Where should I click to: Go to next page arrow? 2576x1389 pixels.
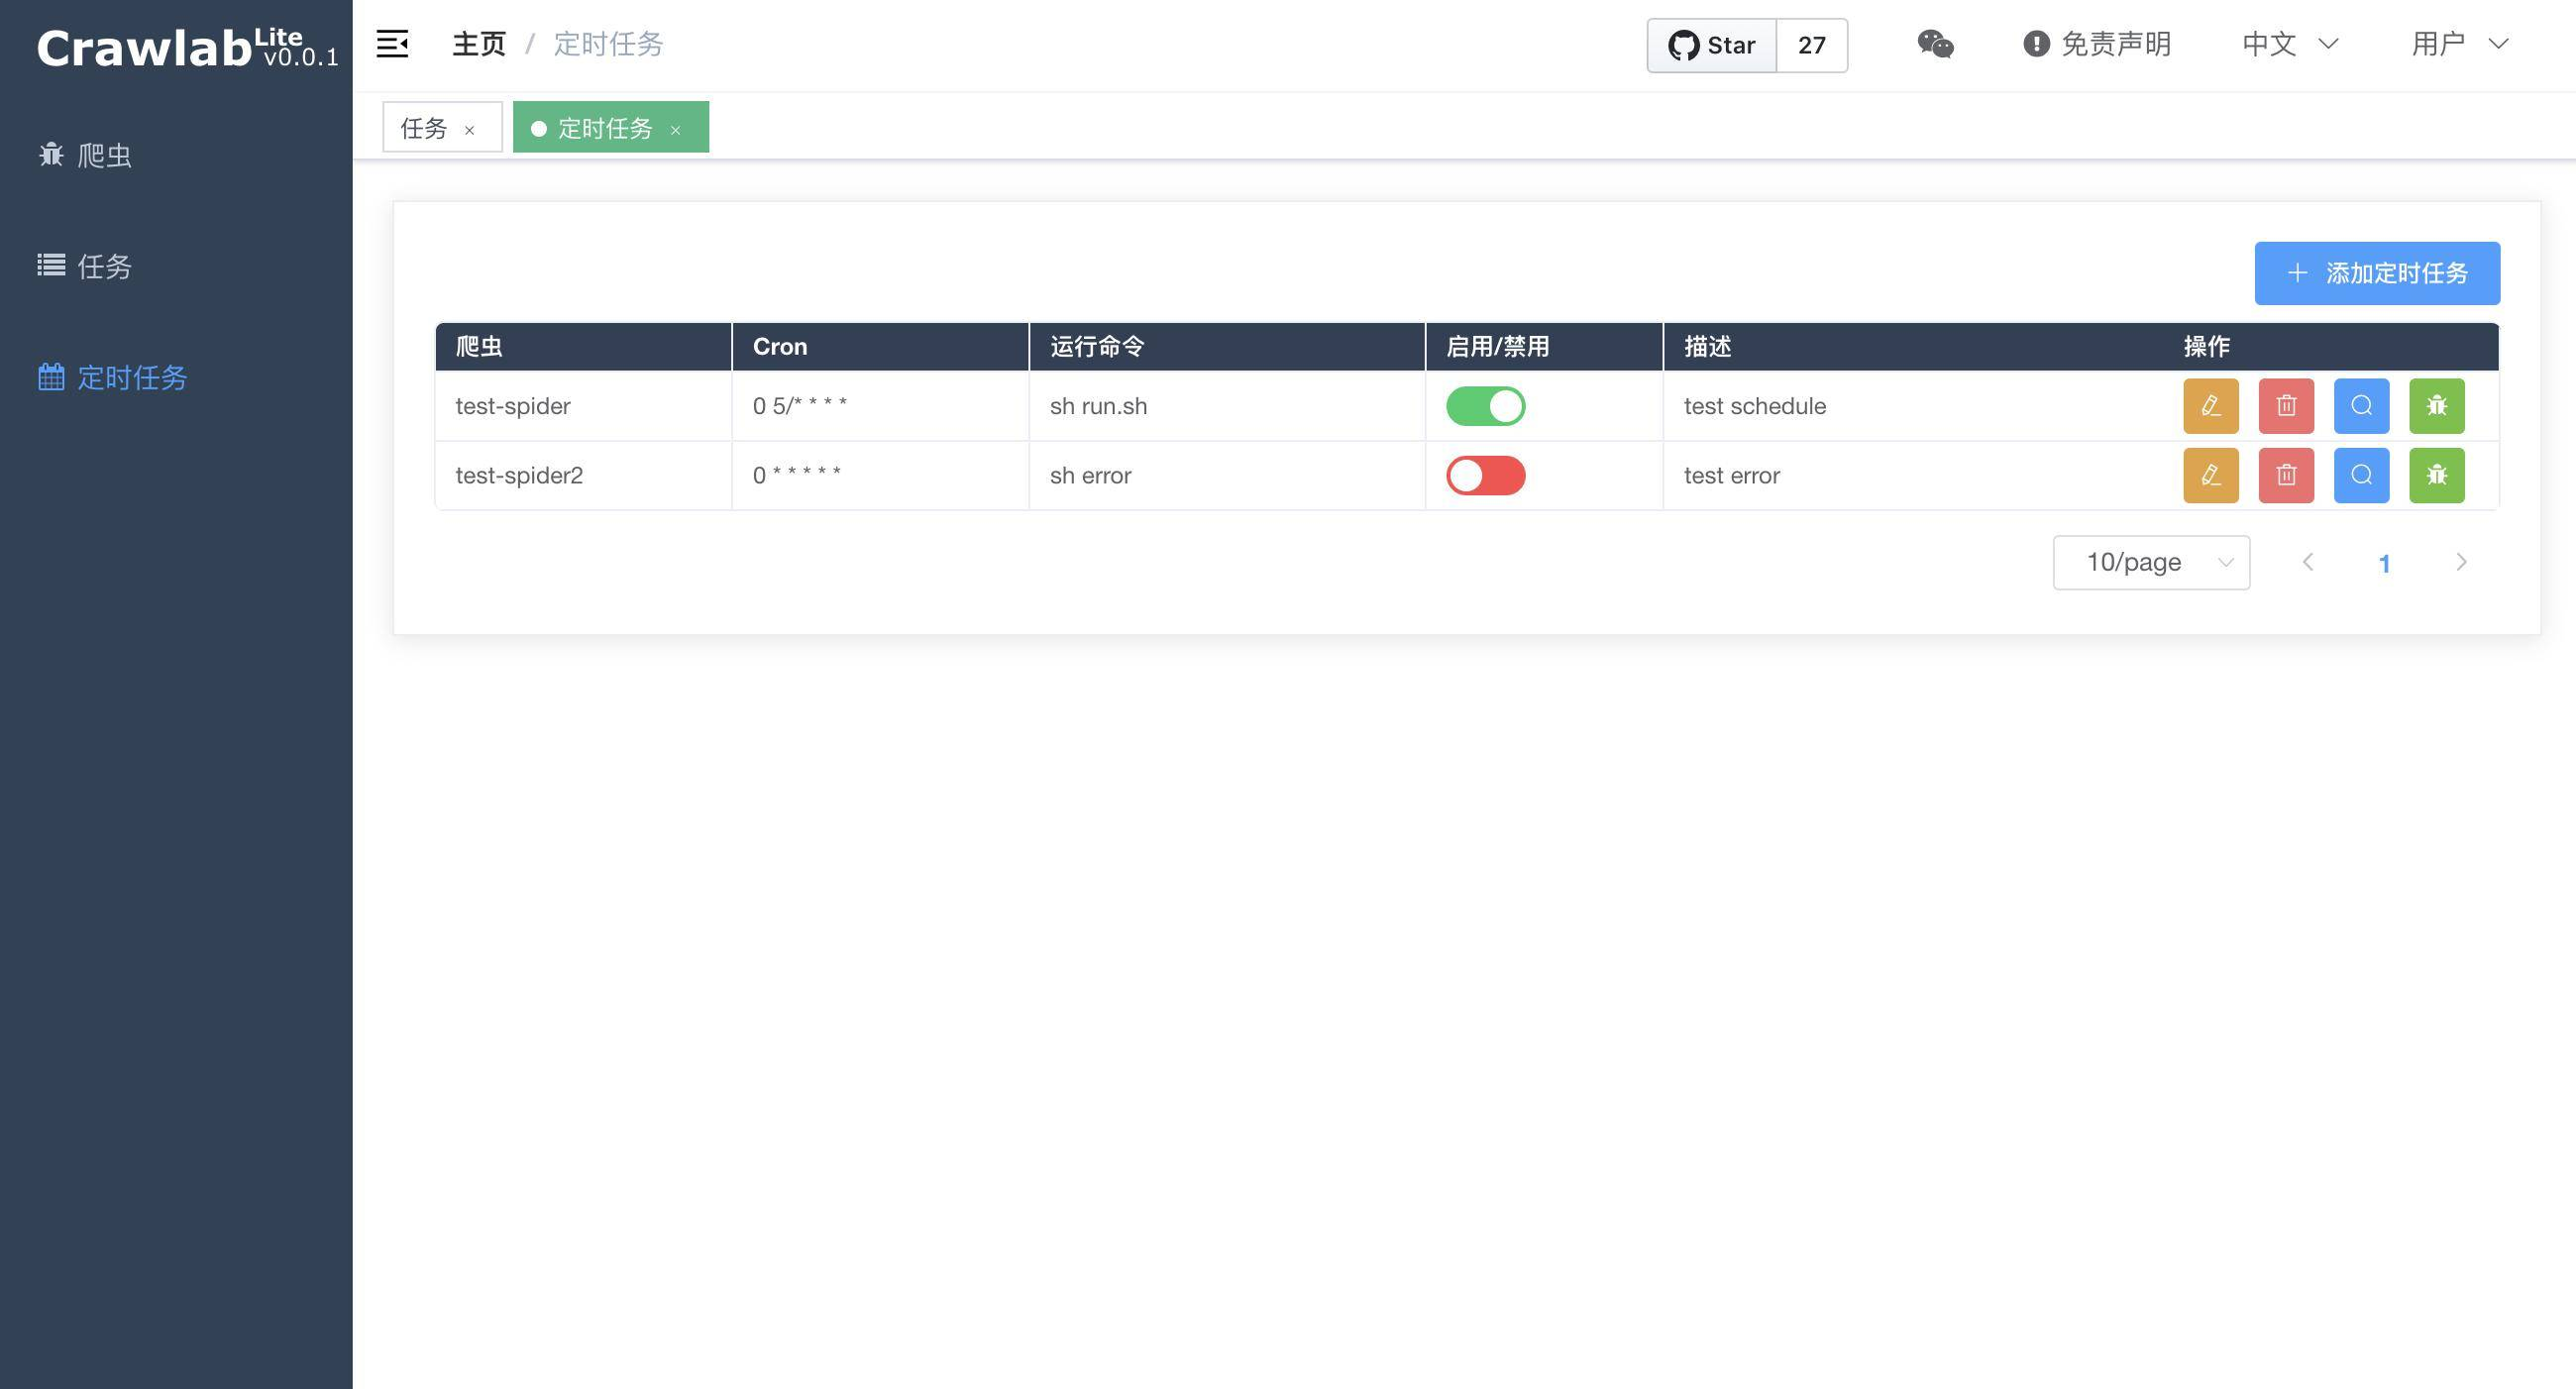2461,562
